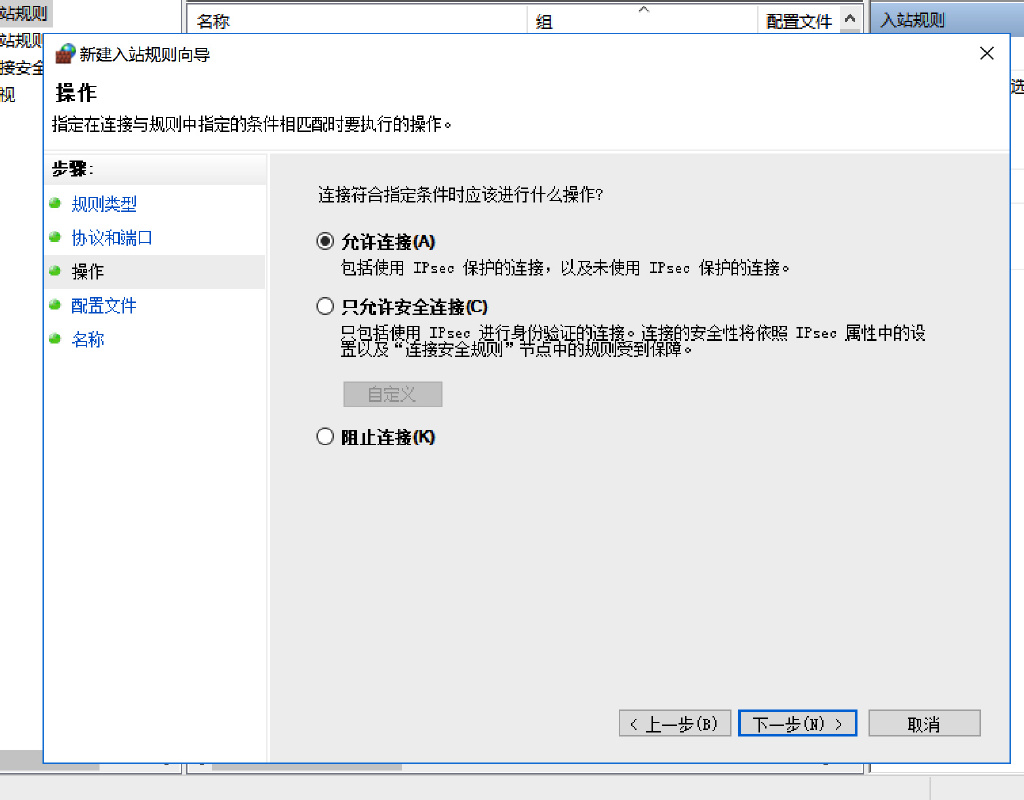Click the sort arrow above 组 column
Viewport: 1024px width, 800px height.
(x=644, y=9)
